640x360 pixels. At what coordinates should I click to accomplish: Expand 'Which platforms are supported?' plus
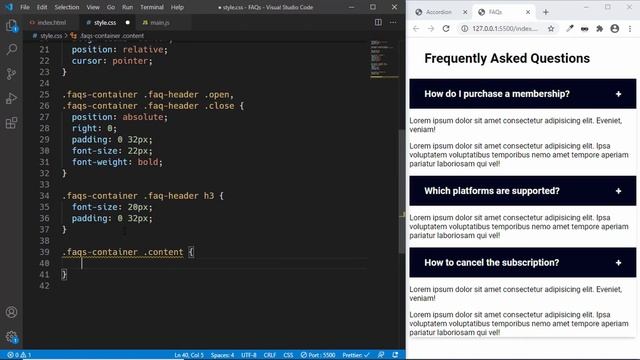click(x=618, y=191)
